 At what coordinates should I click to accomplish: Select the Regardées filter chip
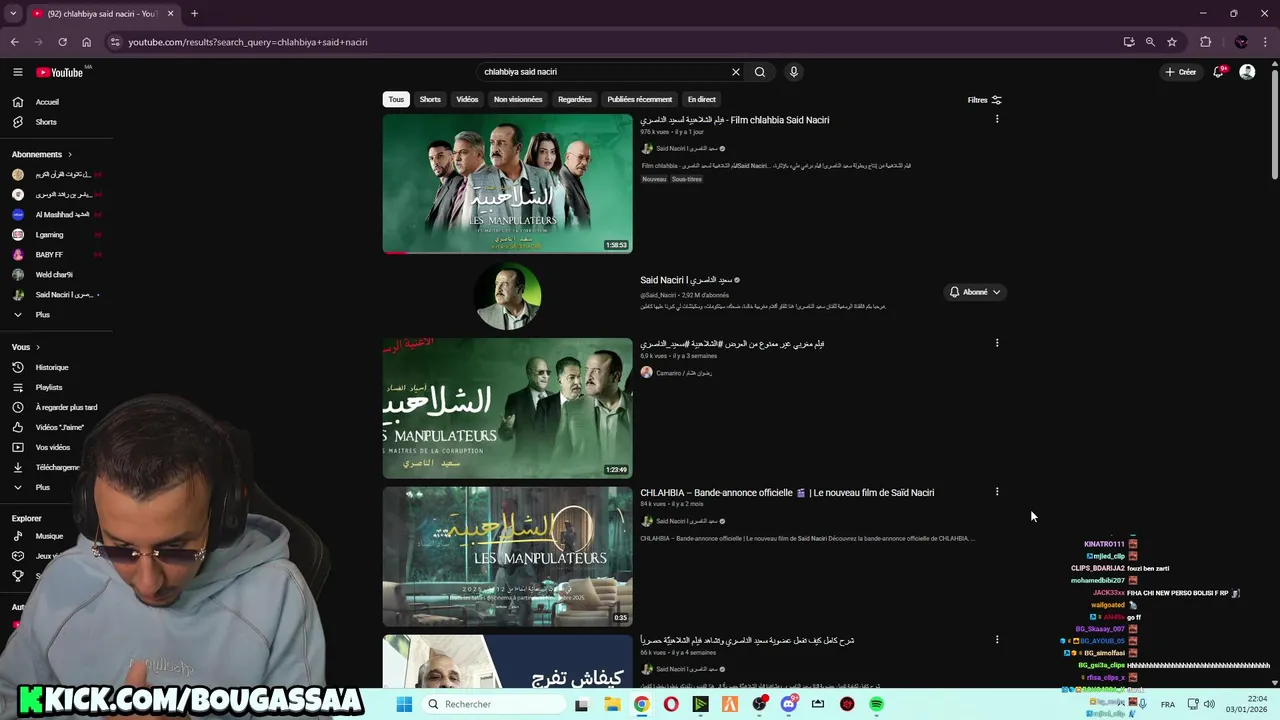pyautogui.click(x=575, y=99)
